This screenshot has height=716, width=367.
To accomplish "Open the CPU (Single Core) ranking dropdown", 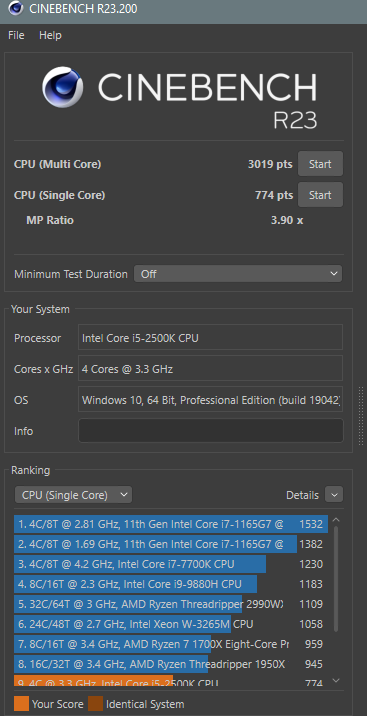I will [x=73, y=495].
